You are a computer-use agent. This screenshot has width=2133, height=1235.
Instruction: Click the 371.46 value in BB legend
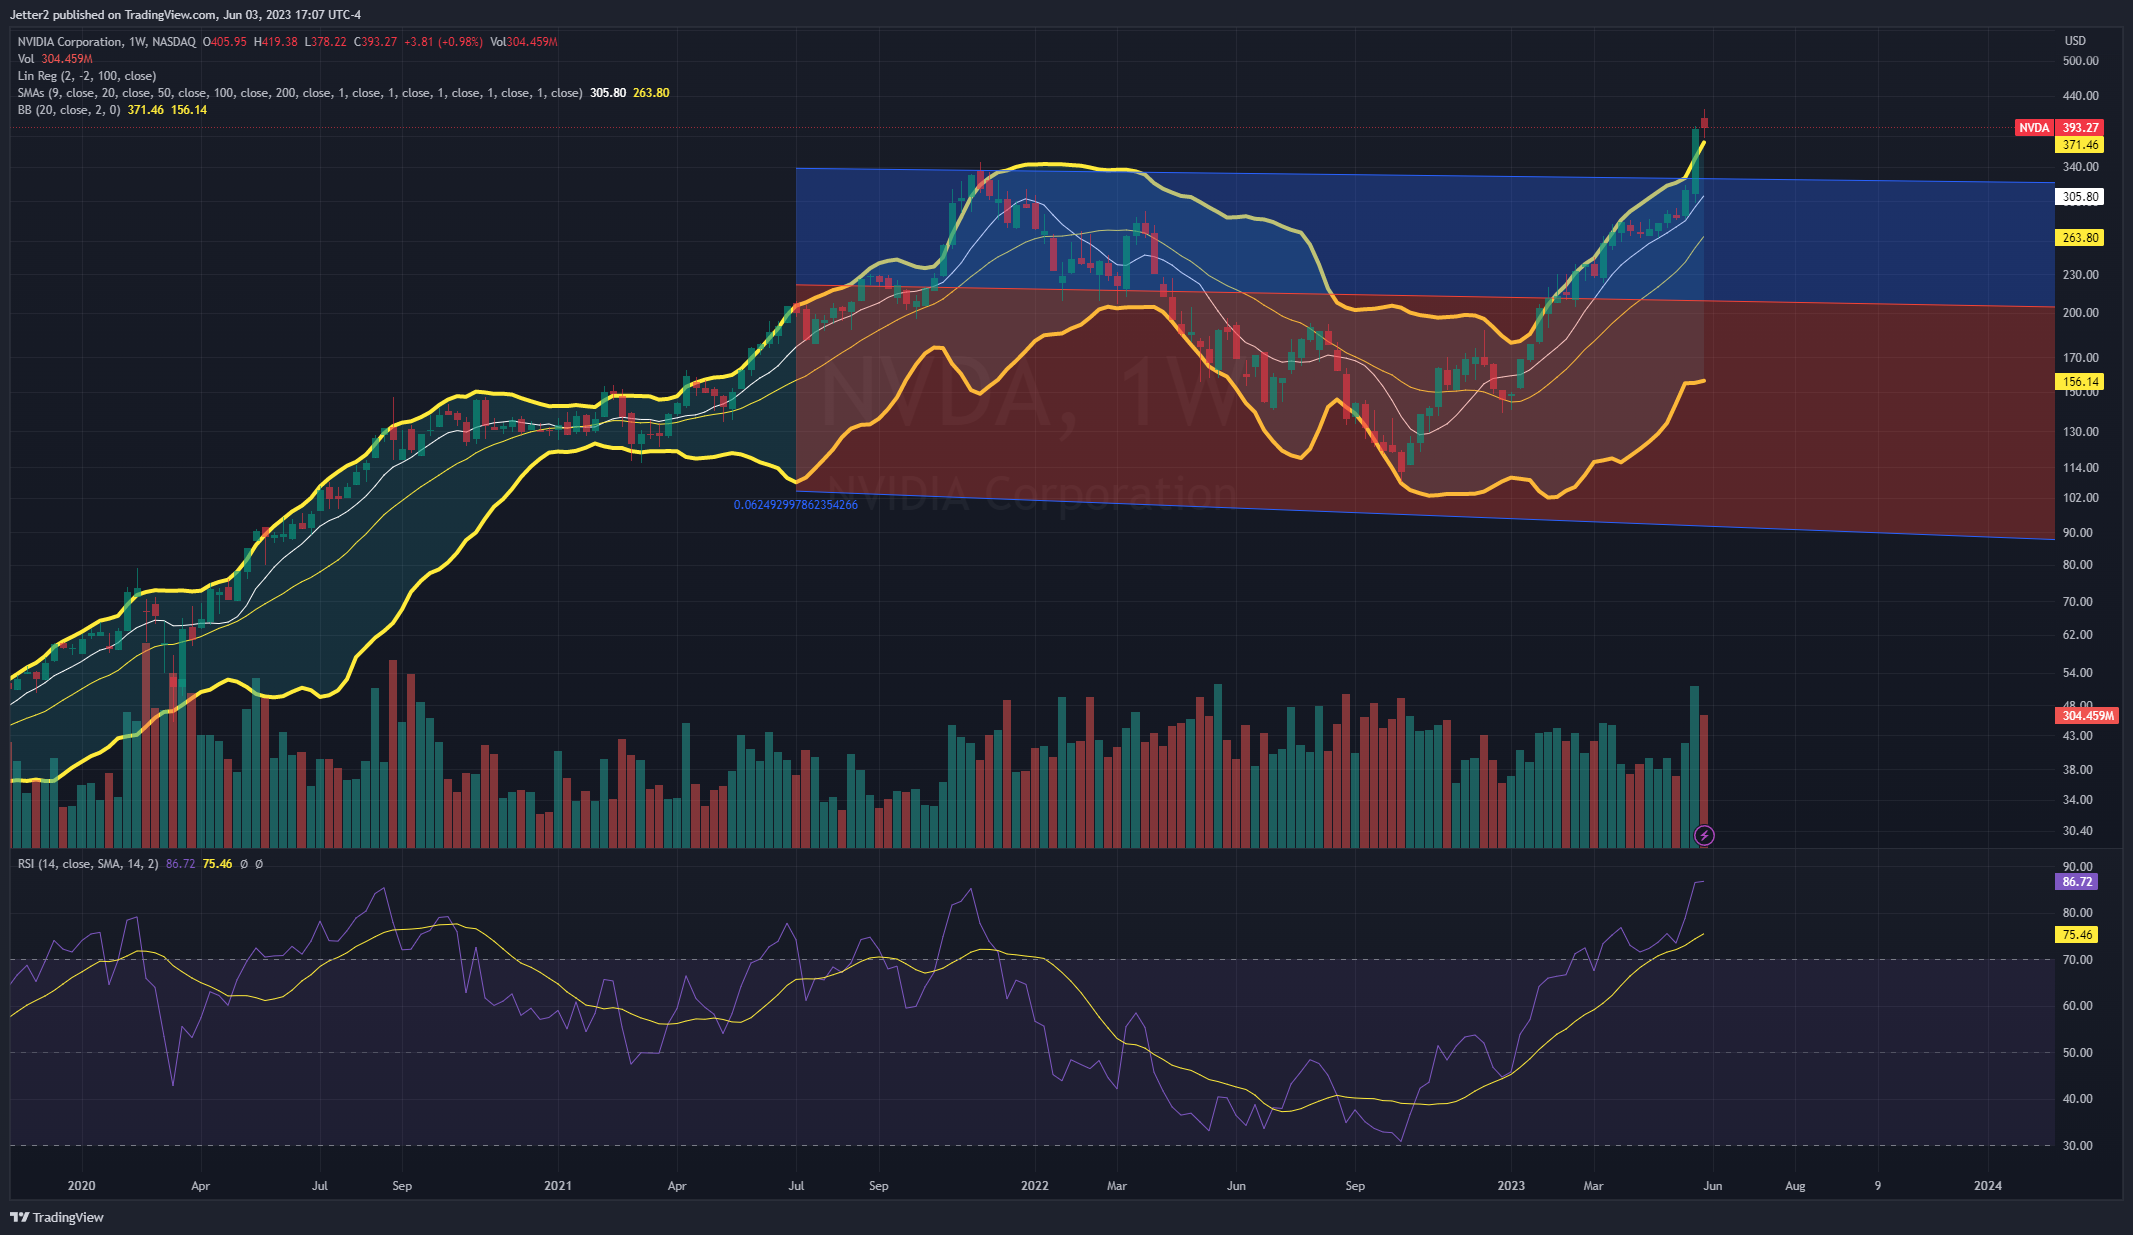[146, 110]
